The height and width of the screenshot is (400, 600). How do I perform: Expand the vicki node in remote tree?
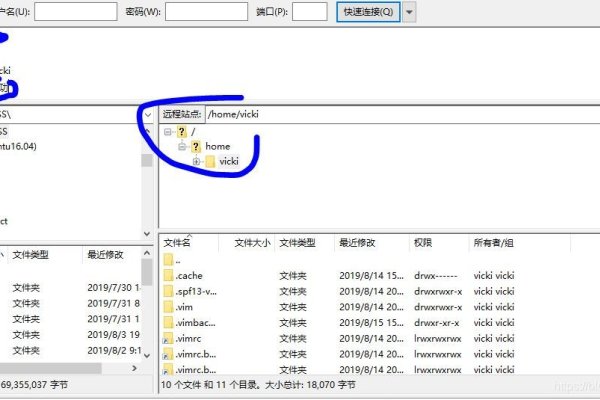[197, 162]
